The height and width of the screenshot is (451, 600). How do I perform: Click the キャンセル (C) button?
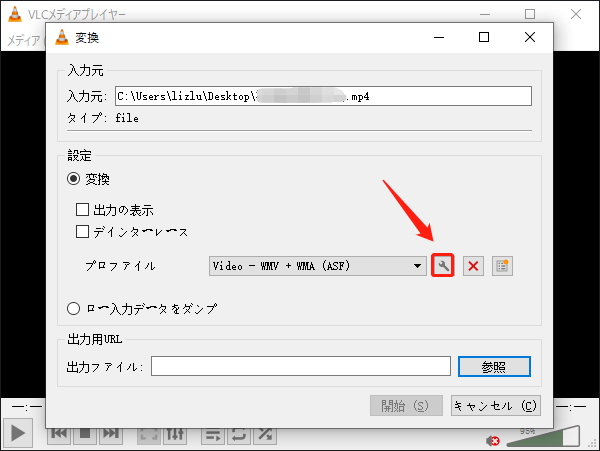pos(496,405)
